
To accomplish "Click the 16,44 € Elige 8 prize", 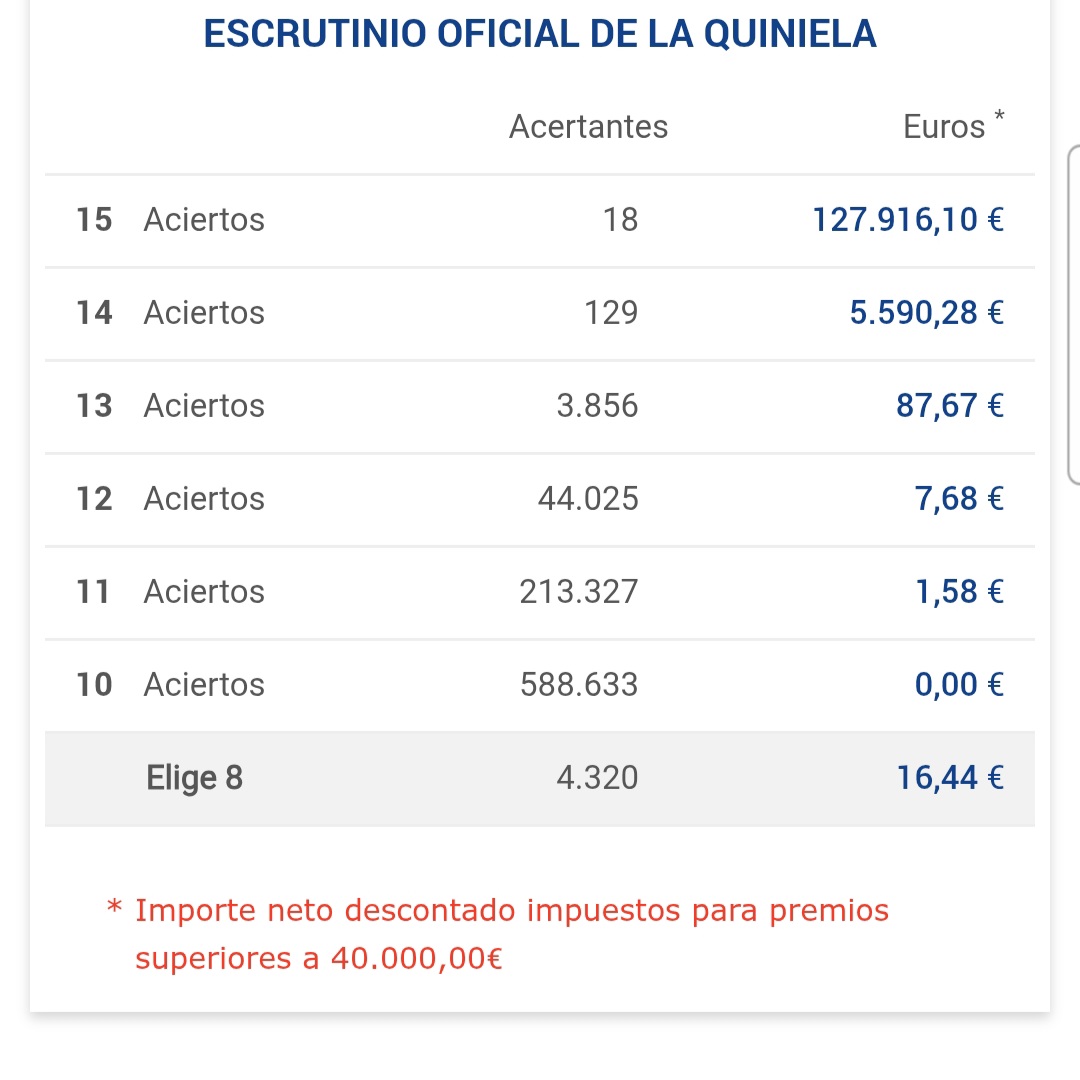I will [949, 778].
